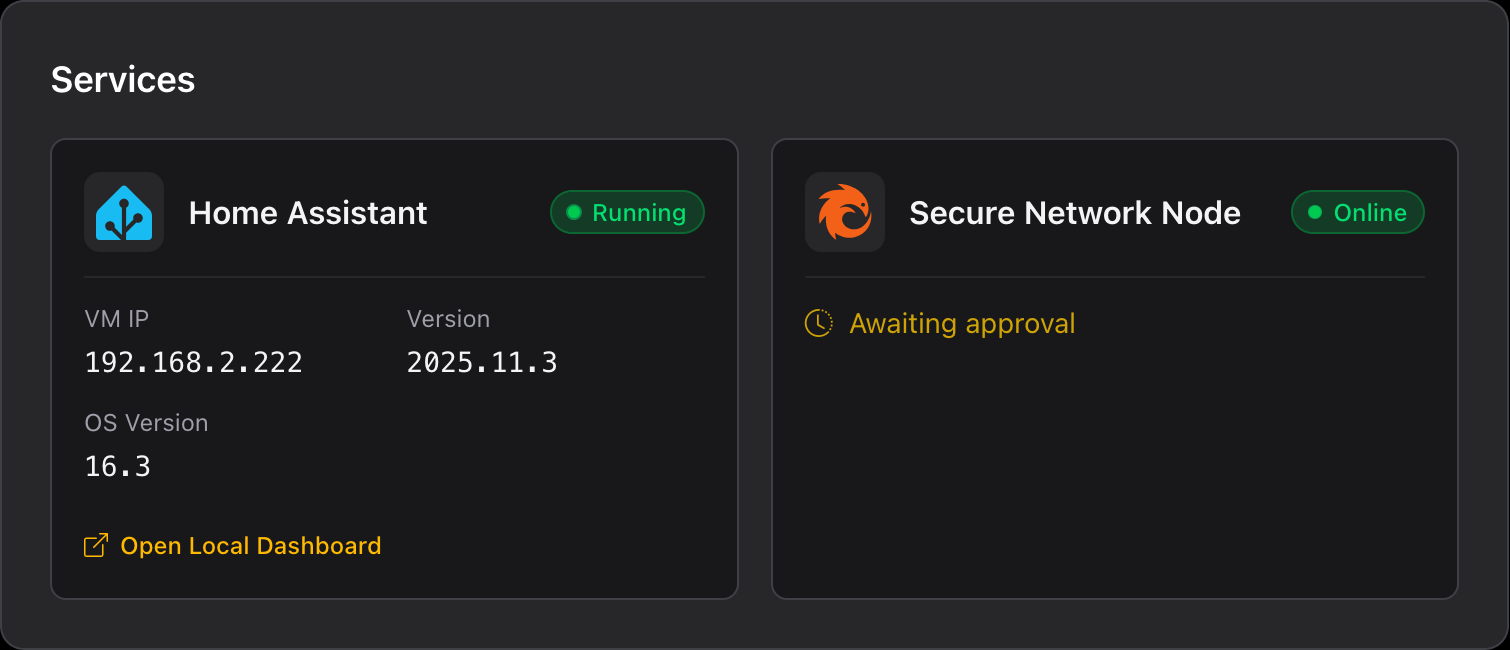Viewport: 1510px width, 650px height.
Task: Toggle the Online status badge
Action: coord(1357,212)
